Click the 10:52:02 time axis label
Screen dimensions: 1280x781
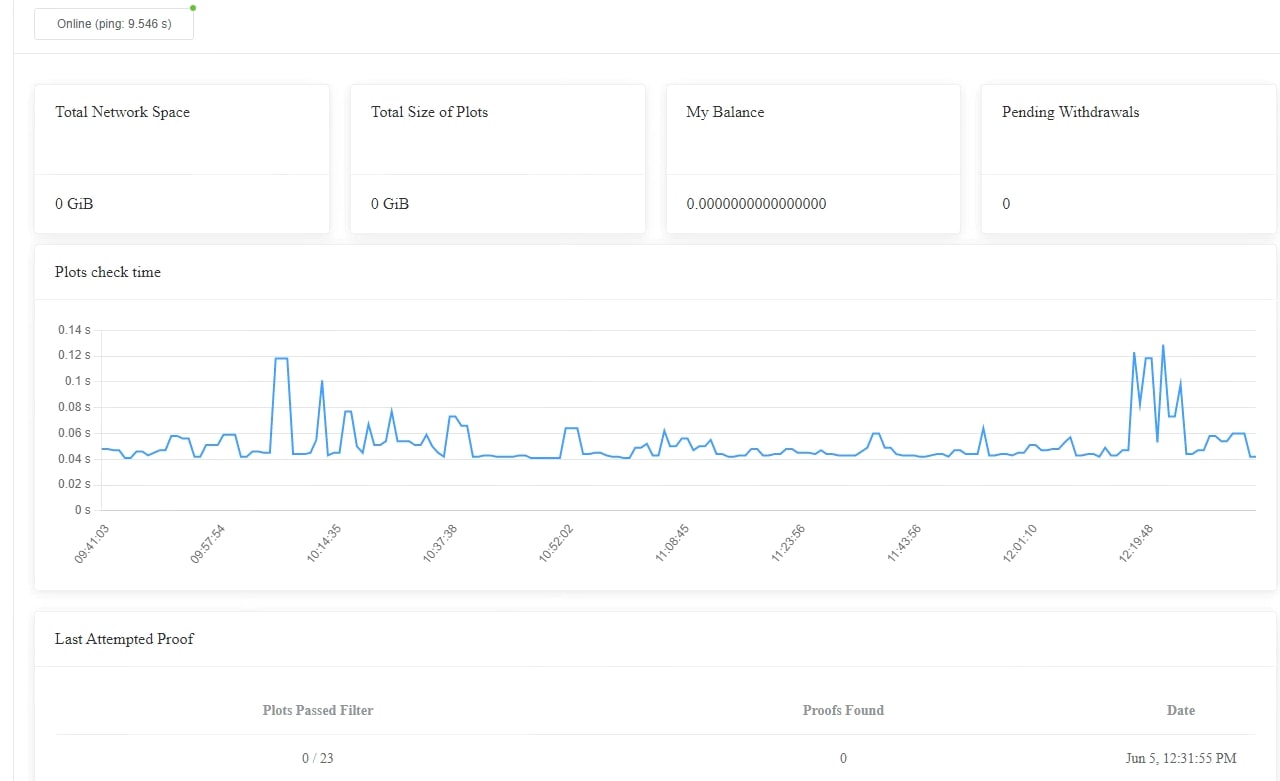(555, 544)
